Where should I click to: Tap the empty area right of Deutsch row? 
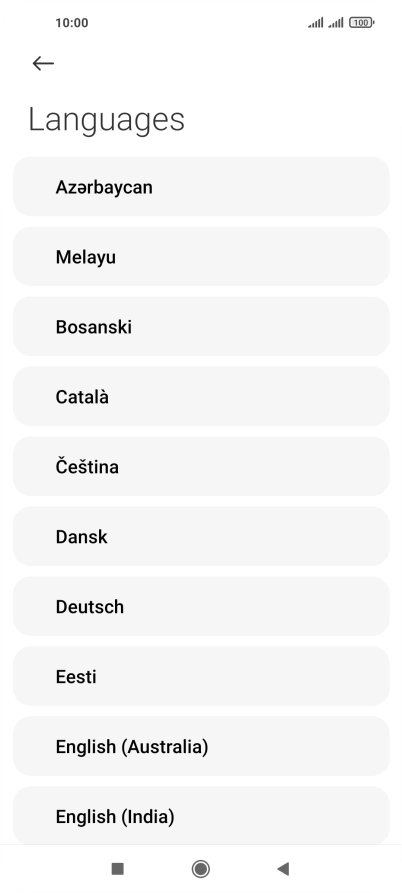[x=256, y=607]
